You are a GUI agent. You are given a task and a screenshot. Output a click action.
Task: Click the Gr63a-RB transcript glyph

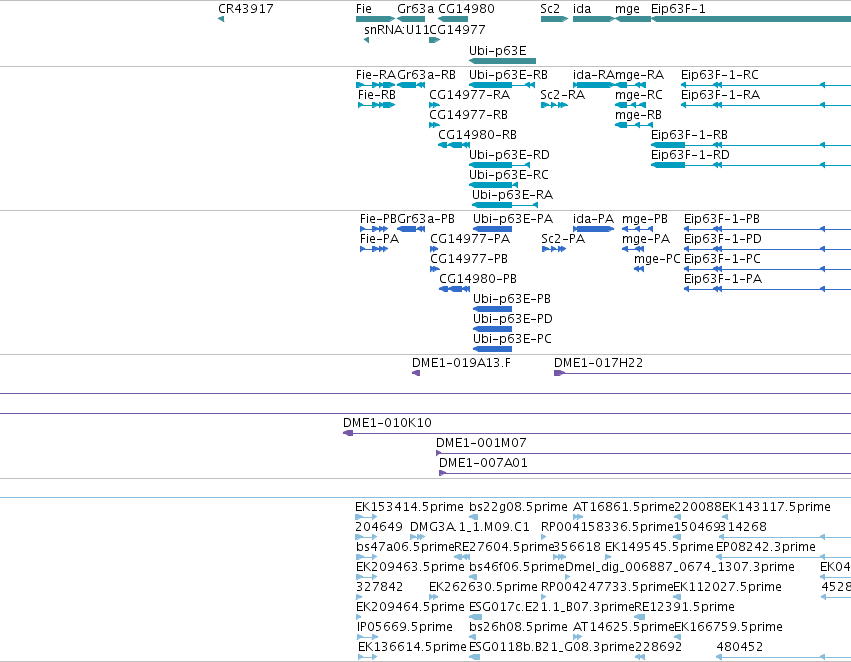tap(411, 85)
